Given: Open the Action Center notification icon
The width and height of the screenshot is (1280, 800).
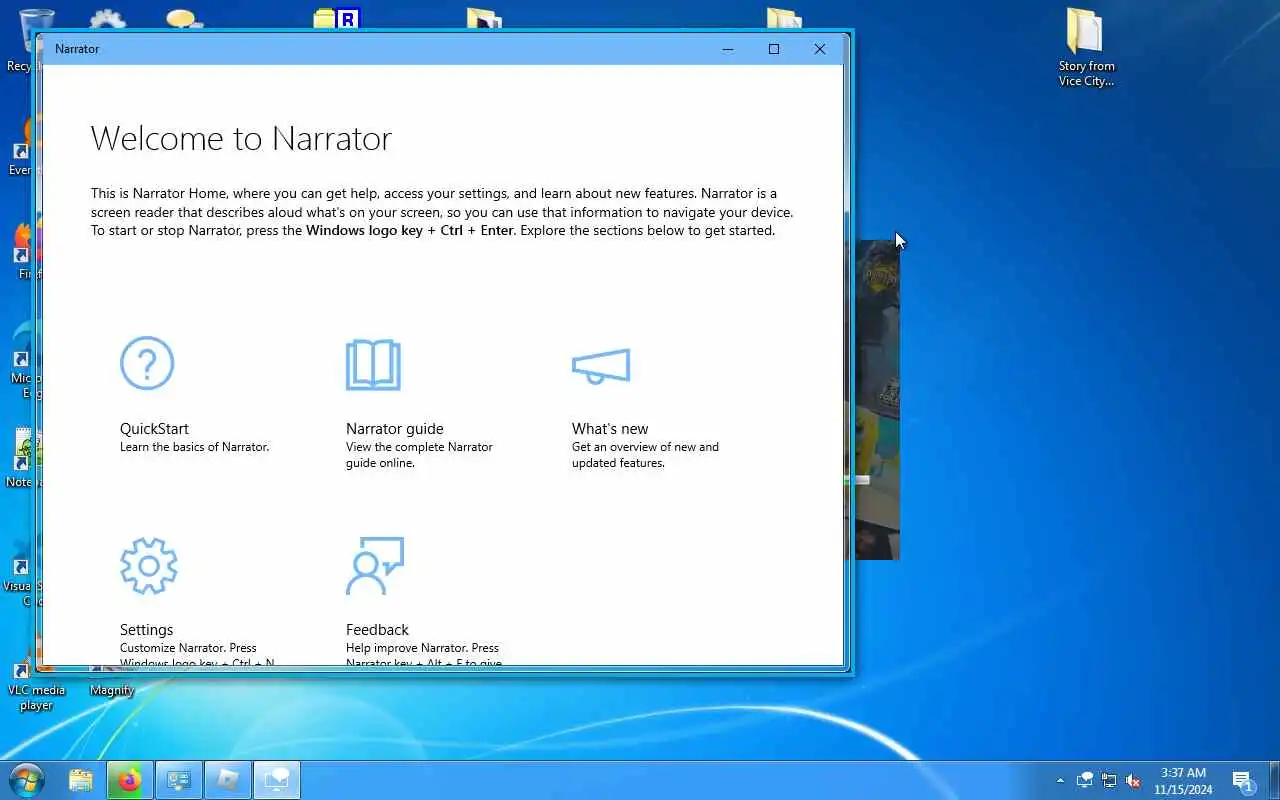Looking at the screenshot, I should pyautogui.click(x=1243, y=781).
